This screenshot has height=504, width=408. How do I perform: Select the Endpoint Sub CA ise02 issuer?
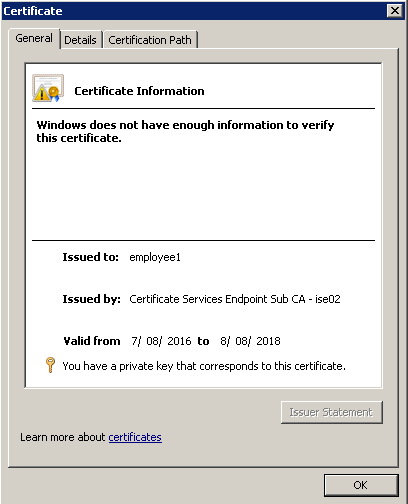(x=235, y=299)
